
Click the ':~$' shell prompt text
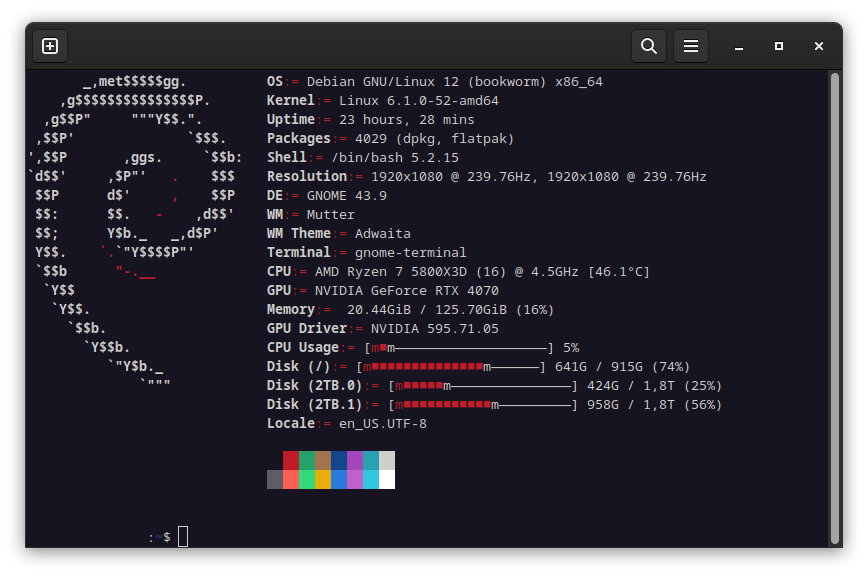point(159,537)
